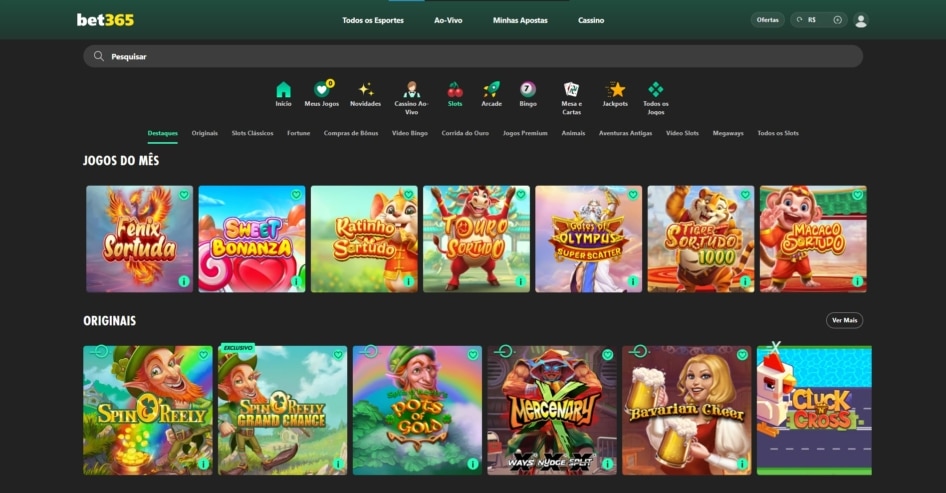This screenshot has height=493, width=946.
Task: Switch to the Aventuras Antigas tab
Action: coord(625,133)
